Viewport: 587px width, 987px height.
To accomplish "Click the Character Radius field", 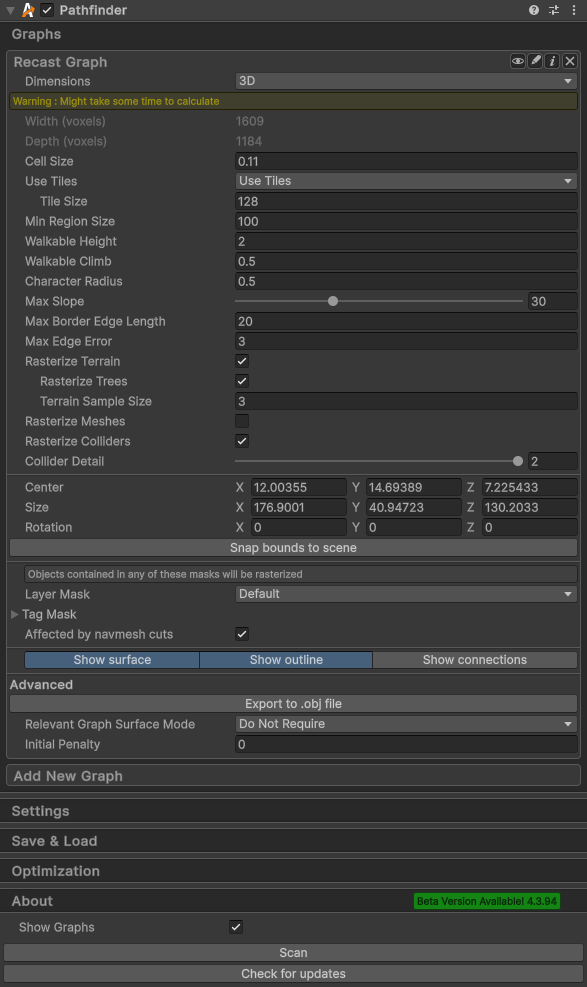I will [406, 281].
